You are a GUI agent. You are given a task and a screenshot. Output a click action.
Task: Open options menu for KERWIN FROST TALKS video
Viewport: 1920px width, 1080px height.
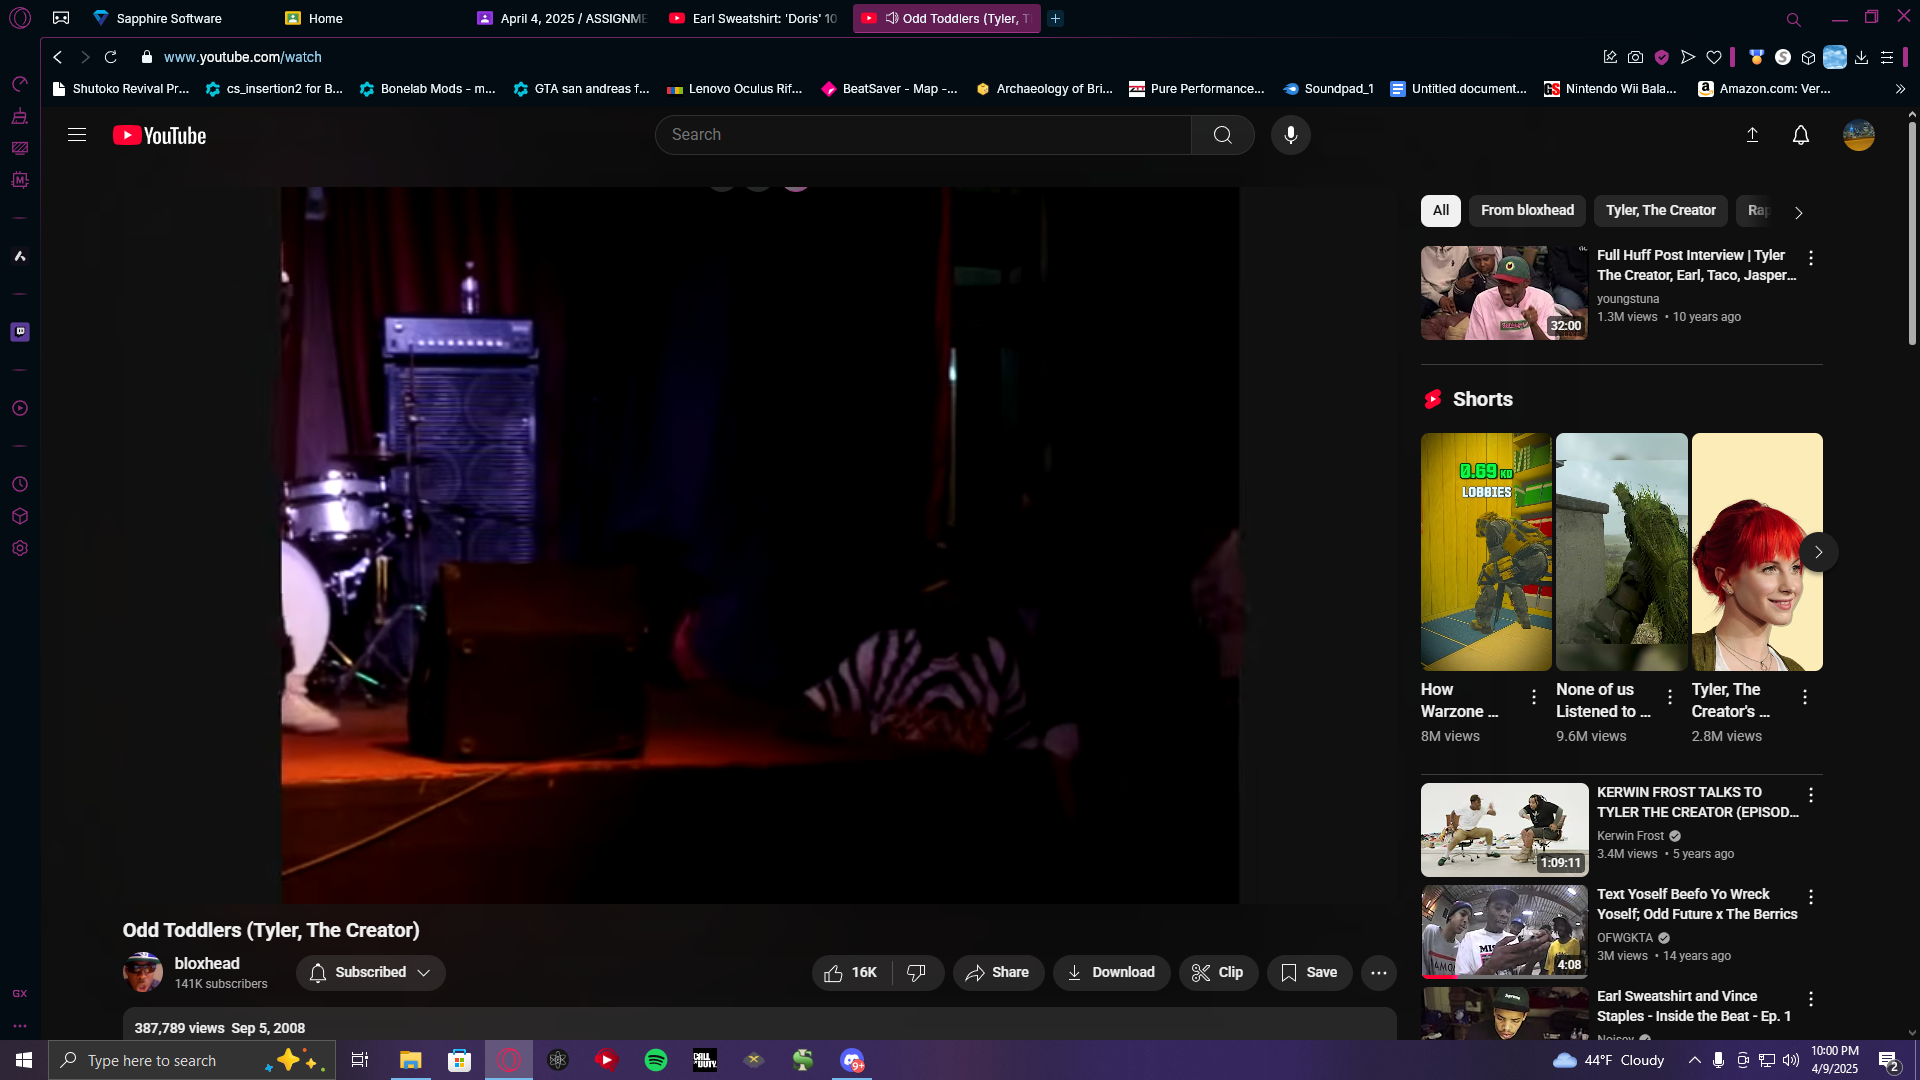pos(1810,795)
